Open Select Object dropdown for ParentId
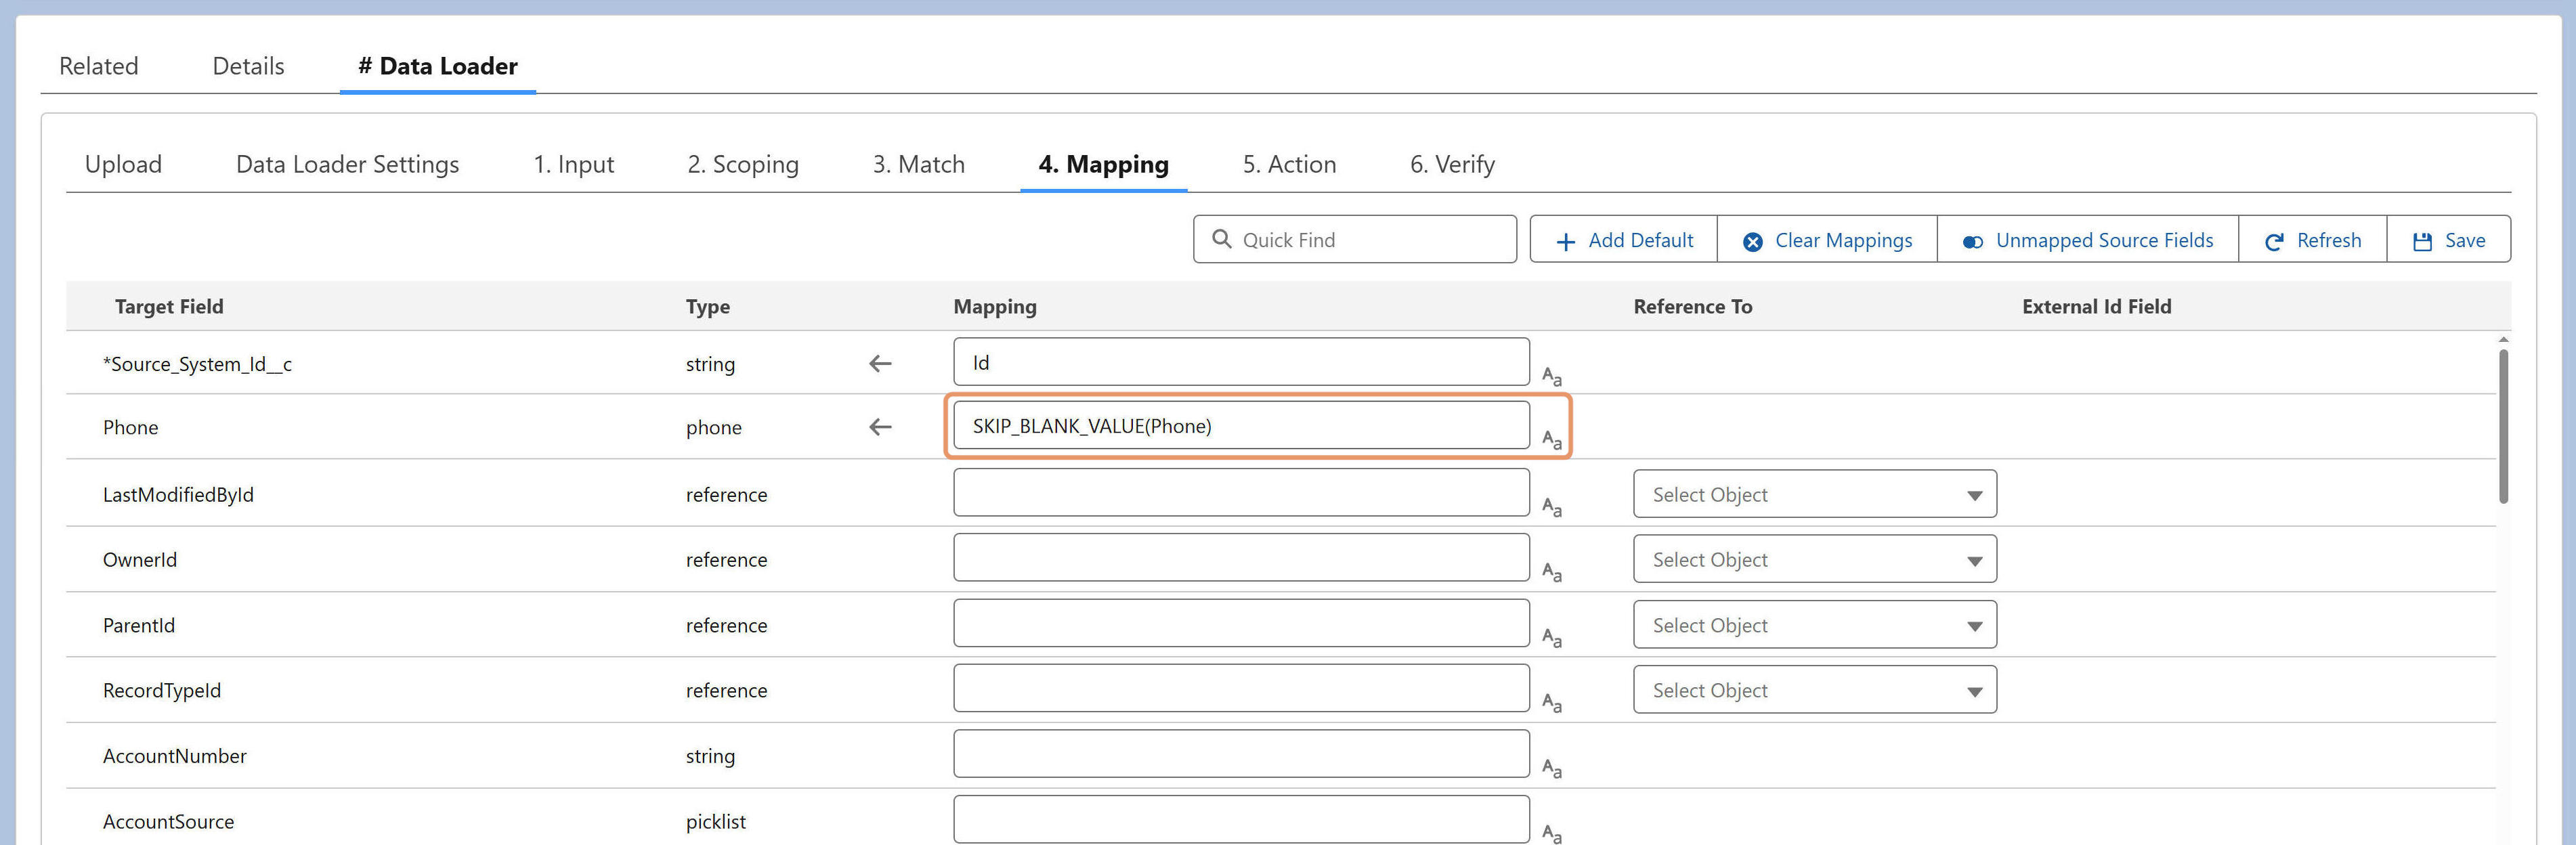Viewport: 2576px width, 845px height. pyautogui.click(x=1814, y=624)
